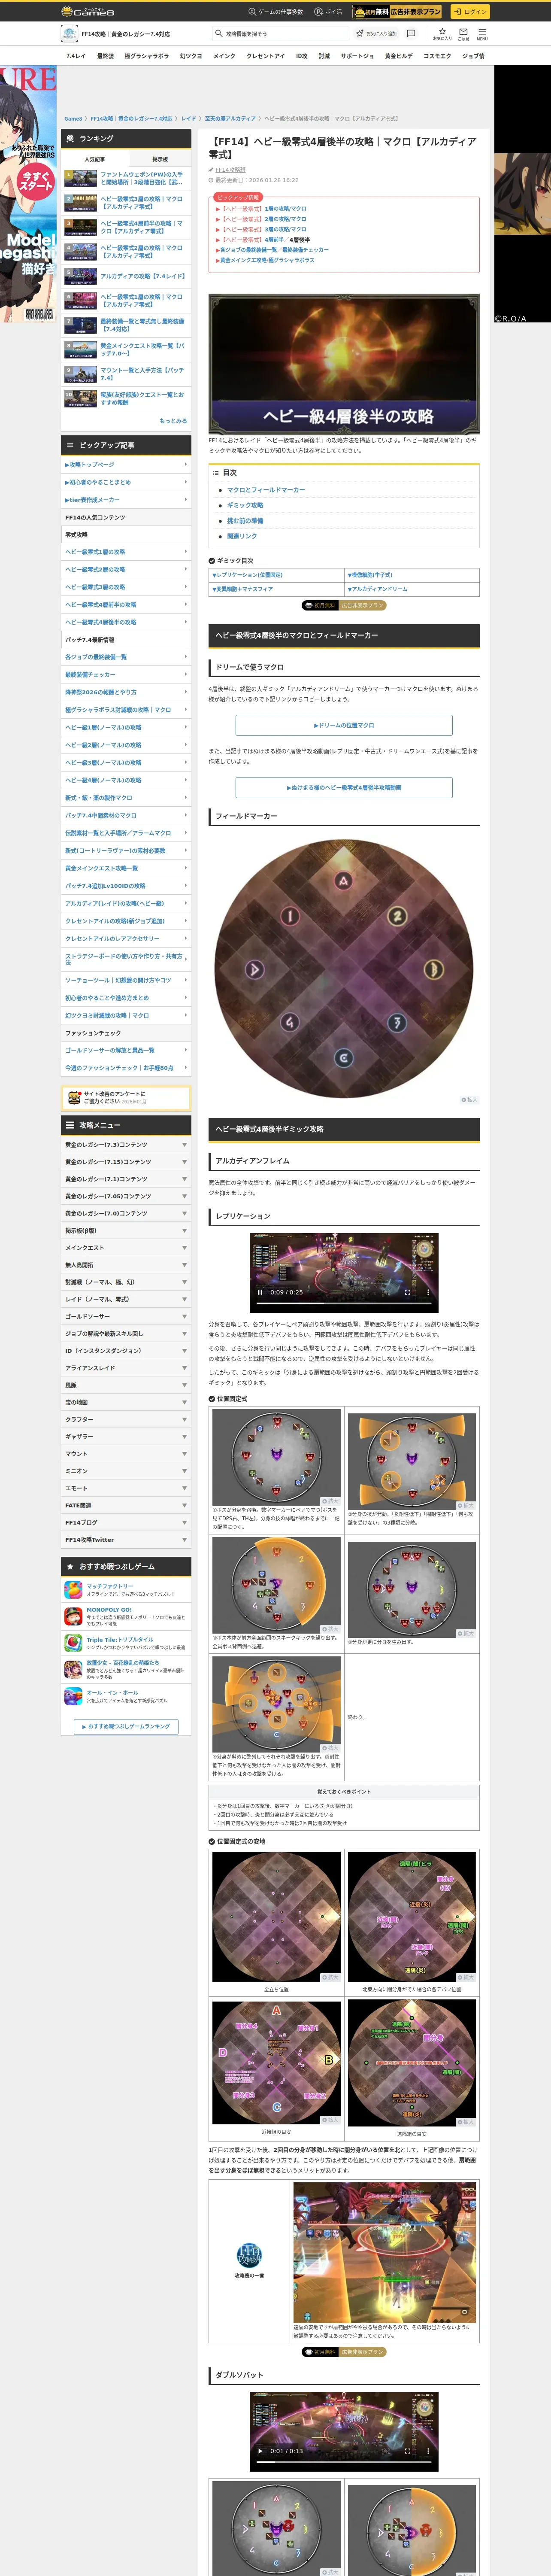Open サポートジョ nav menu item
The image size is (551, 2576).
point(357,56)
